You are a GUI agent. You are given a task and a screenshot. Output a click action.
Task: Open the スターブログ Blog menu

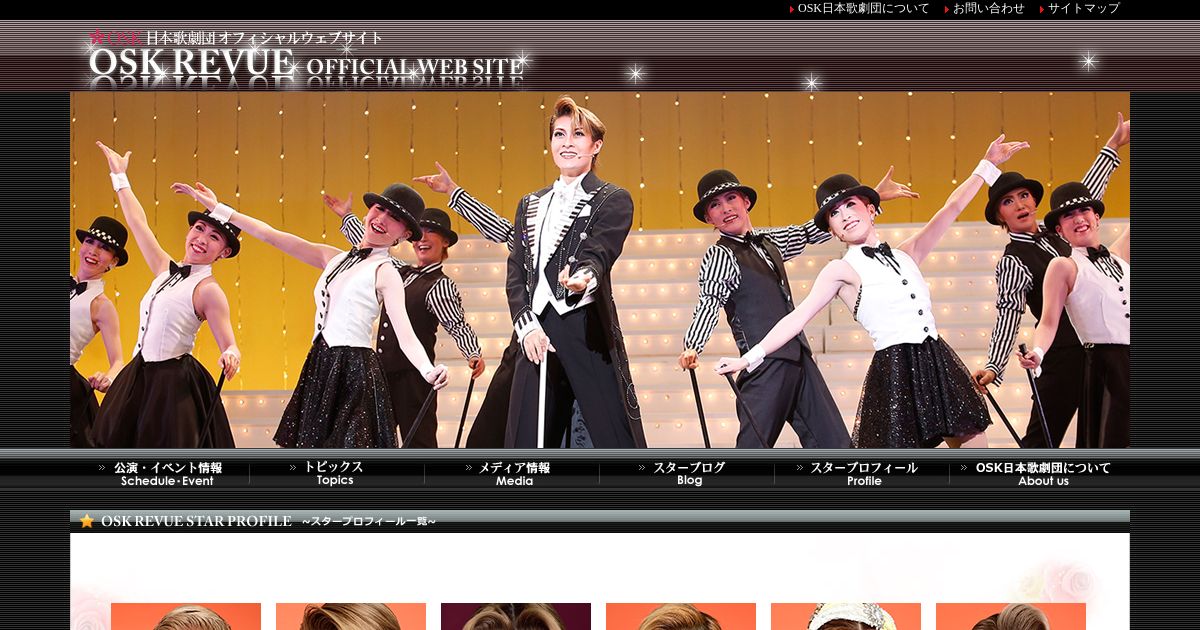coord(687,473)
